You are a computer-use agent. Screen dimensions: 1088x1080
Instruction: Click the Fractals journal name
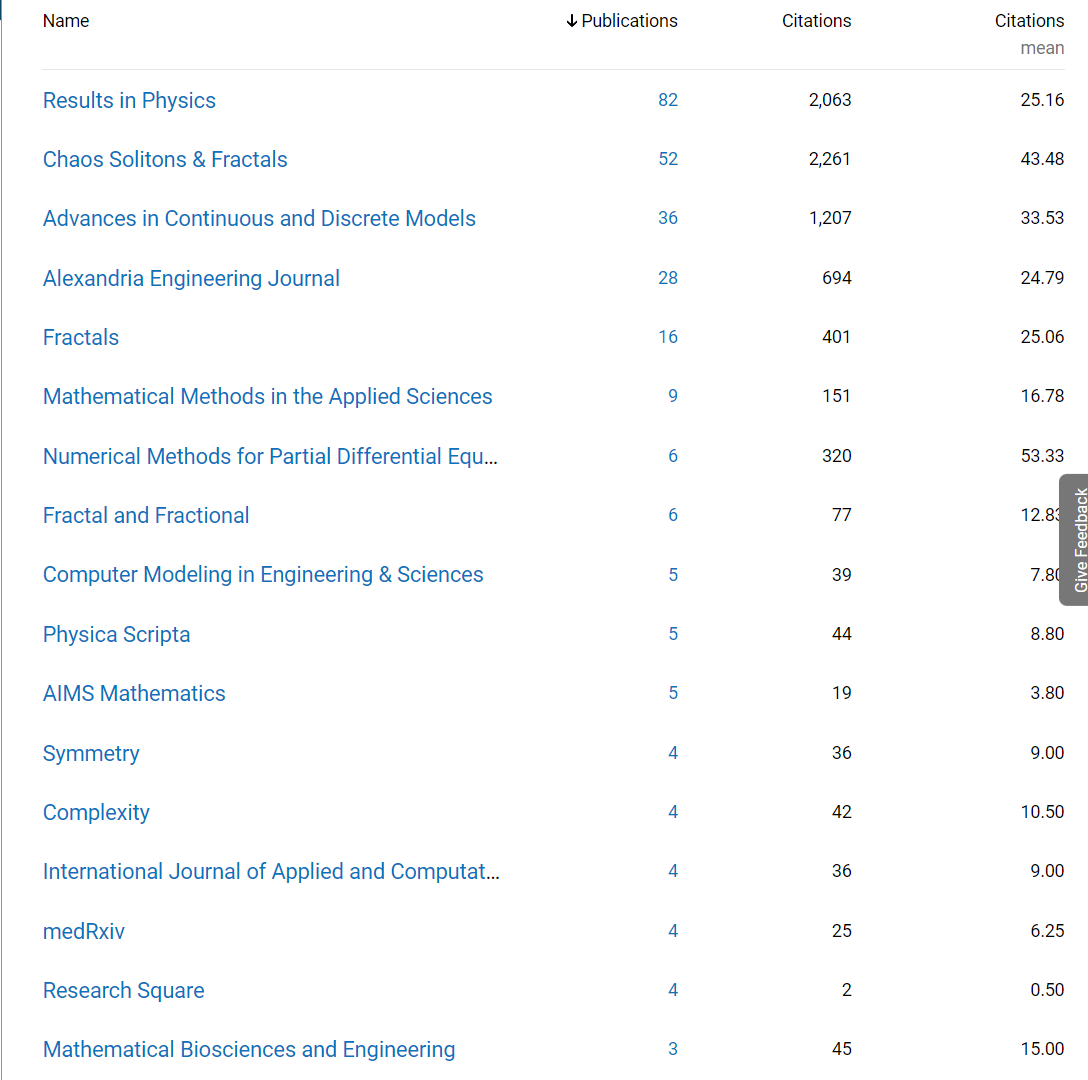(81, 337)
